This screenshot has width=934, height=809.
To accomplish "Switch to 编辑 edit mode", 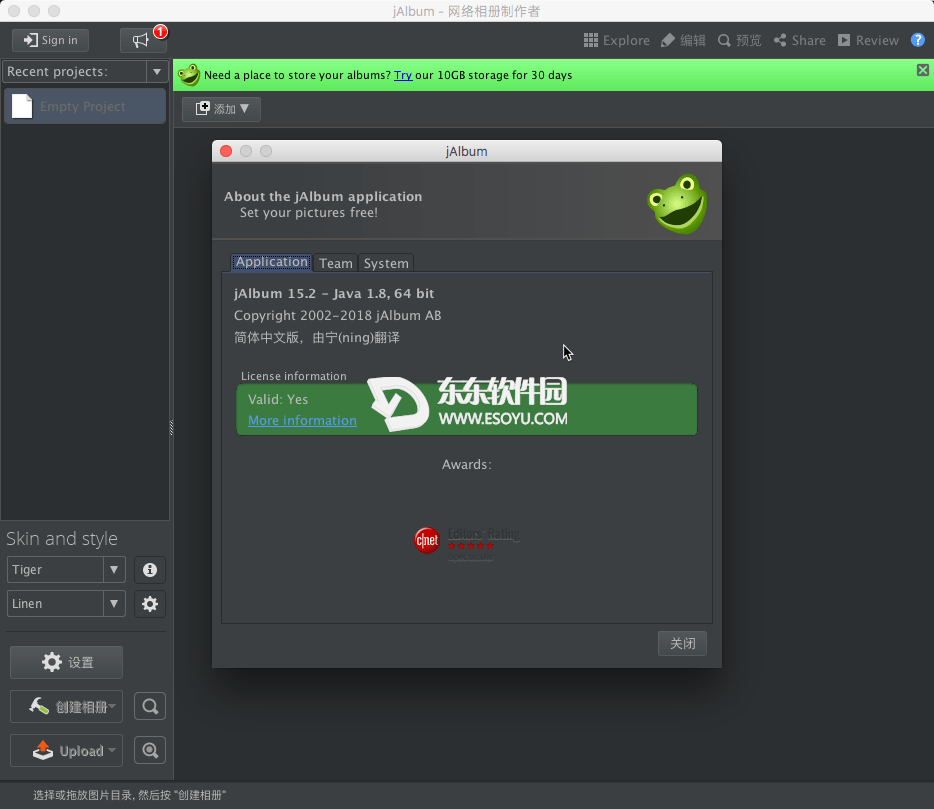I will click(x=683, y=41).
